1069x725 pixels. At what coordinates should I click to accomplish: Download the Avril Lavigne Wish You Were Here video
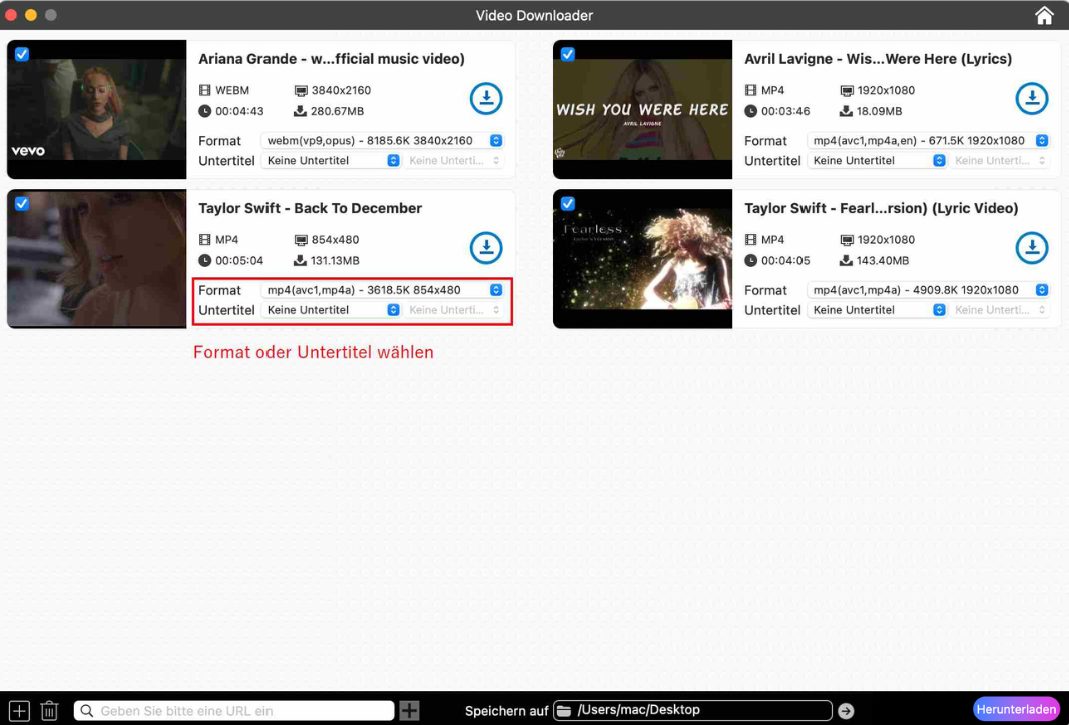[1032, 98]
